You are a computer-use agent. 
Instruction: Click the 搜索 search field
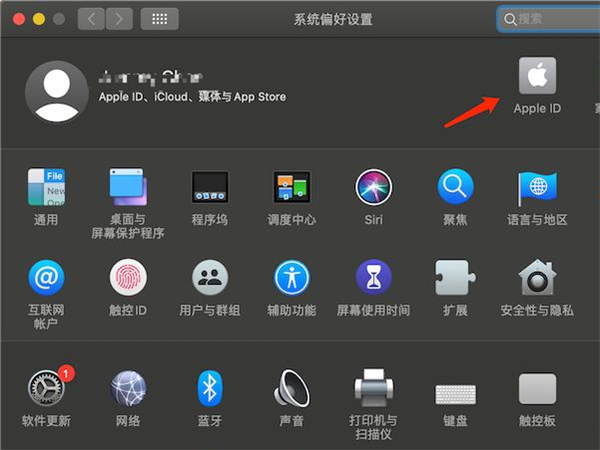[x=552, y=18]
